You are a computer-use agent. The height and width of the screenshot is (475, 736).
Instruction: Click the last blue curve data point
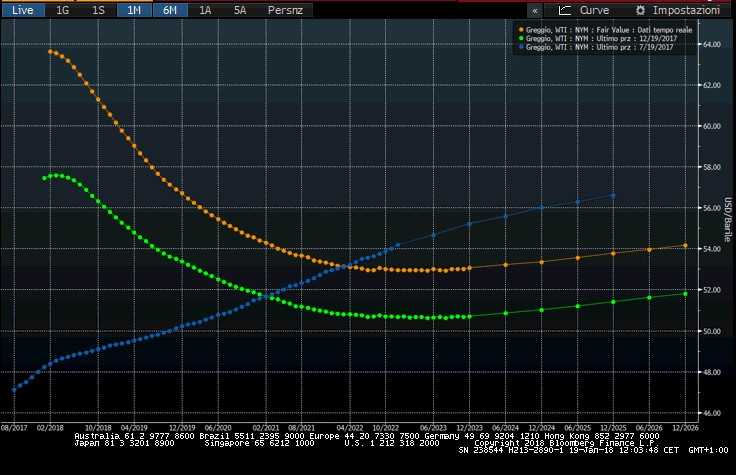[613, 195]
